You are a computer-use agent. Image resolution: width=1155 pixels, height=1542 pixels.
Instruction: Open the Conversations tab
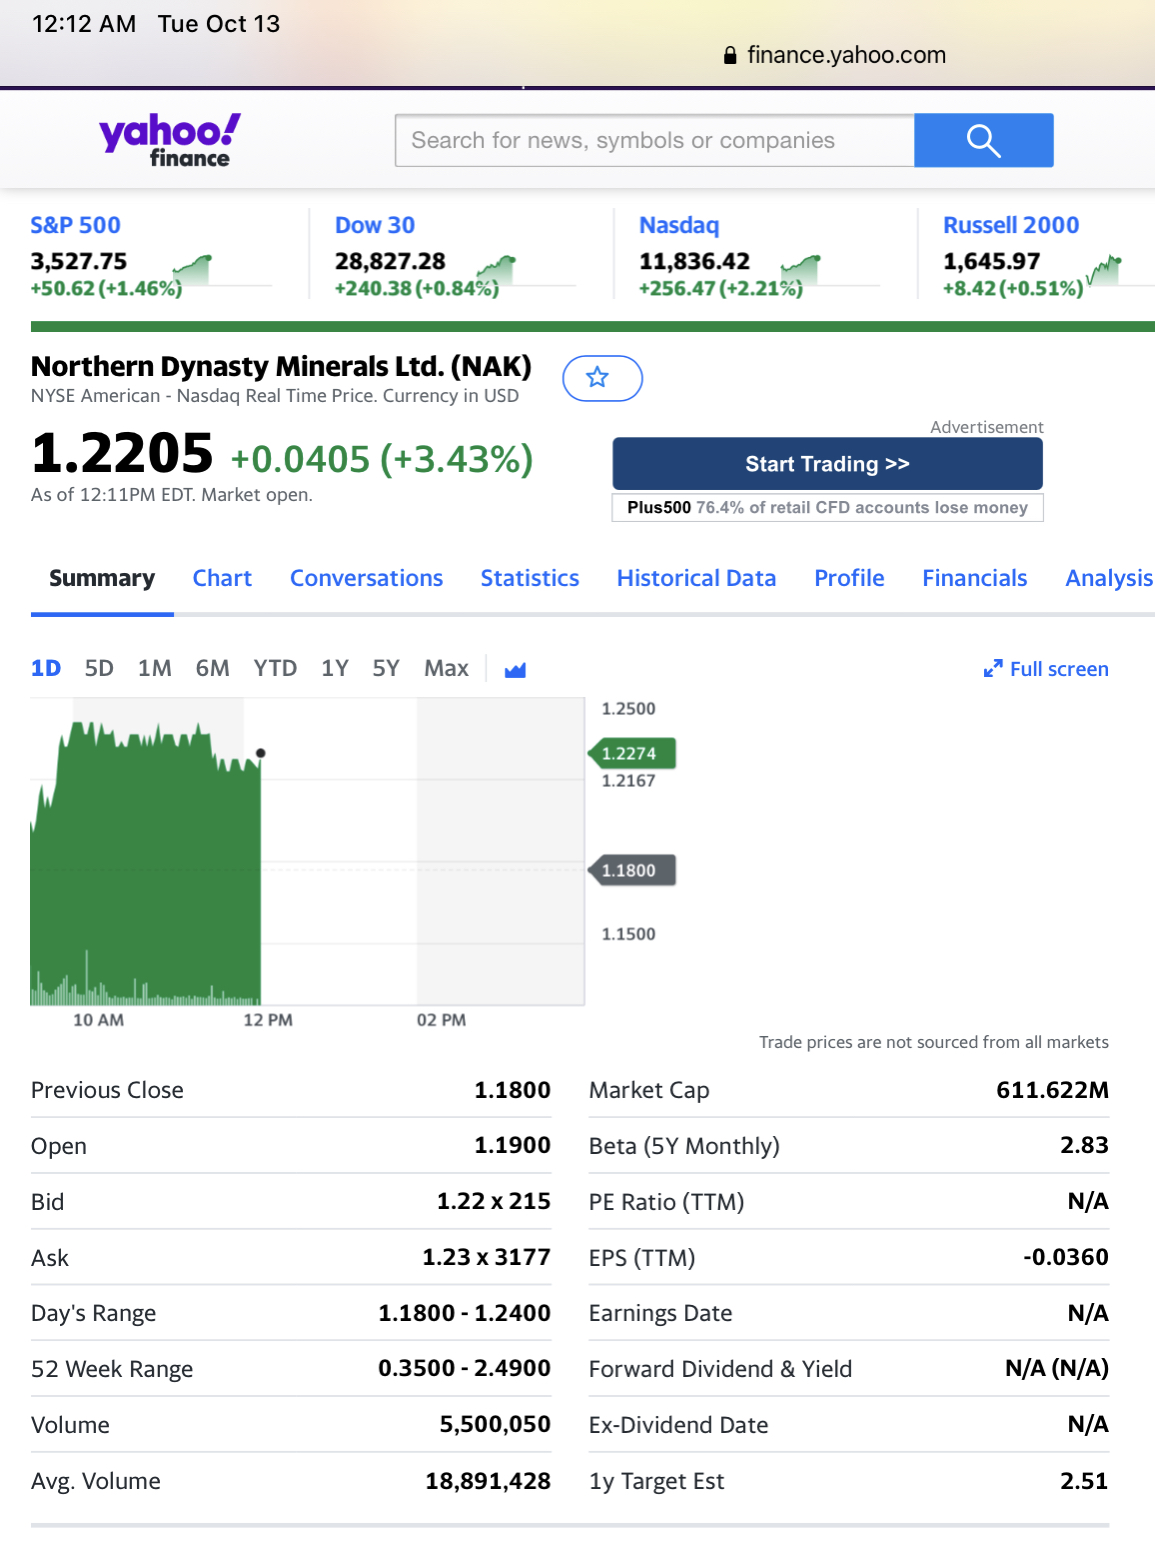click(x=366, y=578)
